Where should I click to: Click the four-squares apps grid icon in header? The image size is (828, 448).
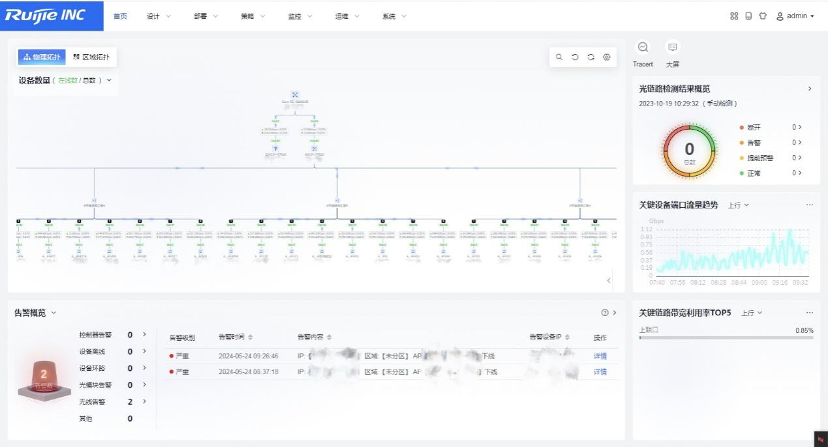[x=734, y=16]
